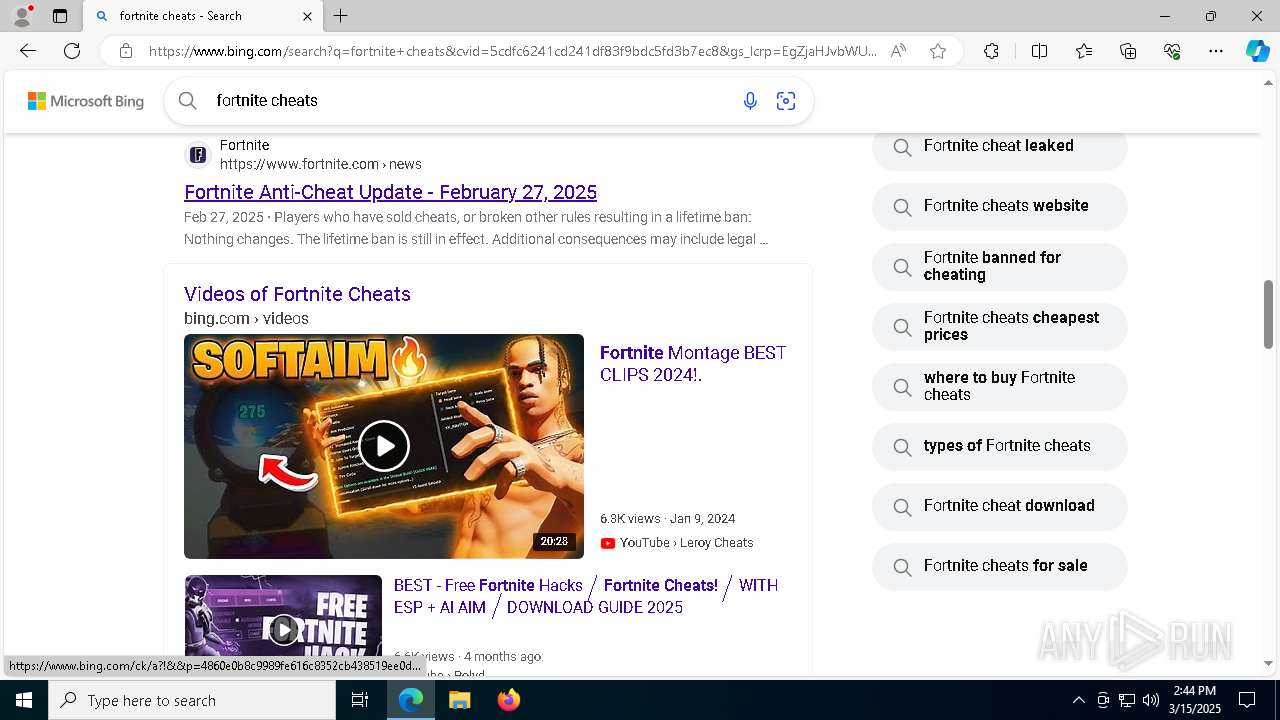This screenshot has width=1280, height=720.
Task: Open Videos of Fortnite Cheats heading link
Action: coord(297,294)
